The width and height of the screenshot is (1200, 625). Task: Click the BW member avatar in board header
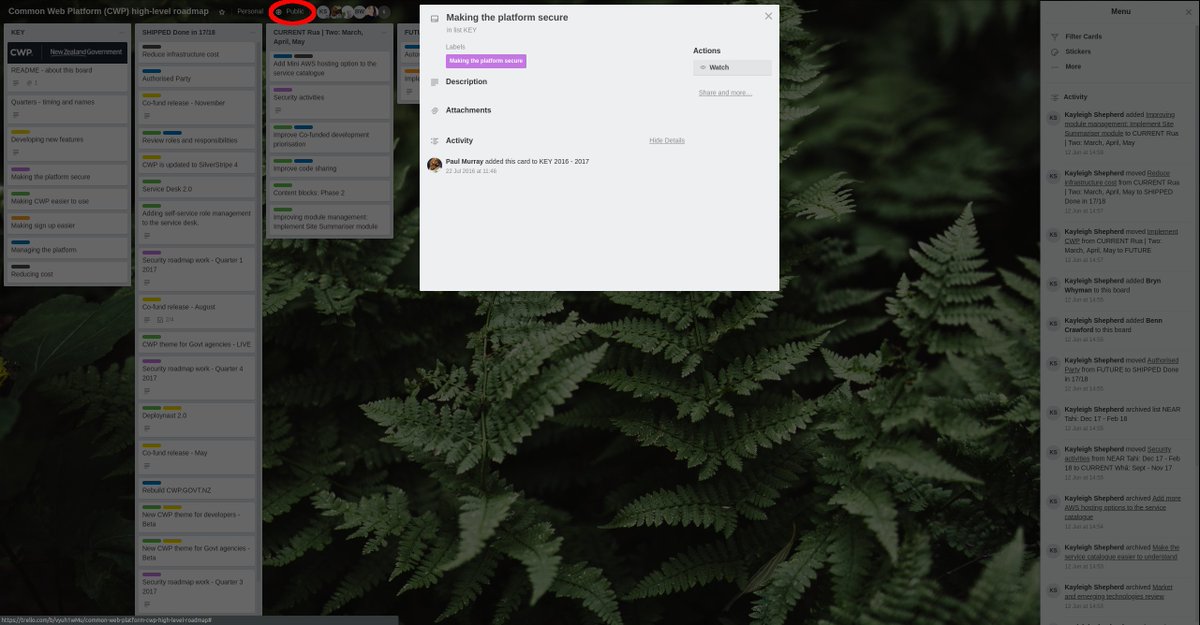[x=359, y=11]
